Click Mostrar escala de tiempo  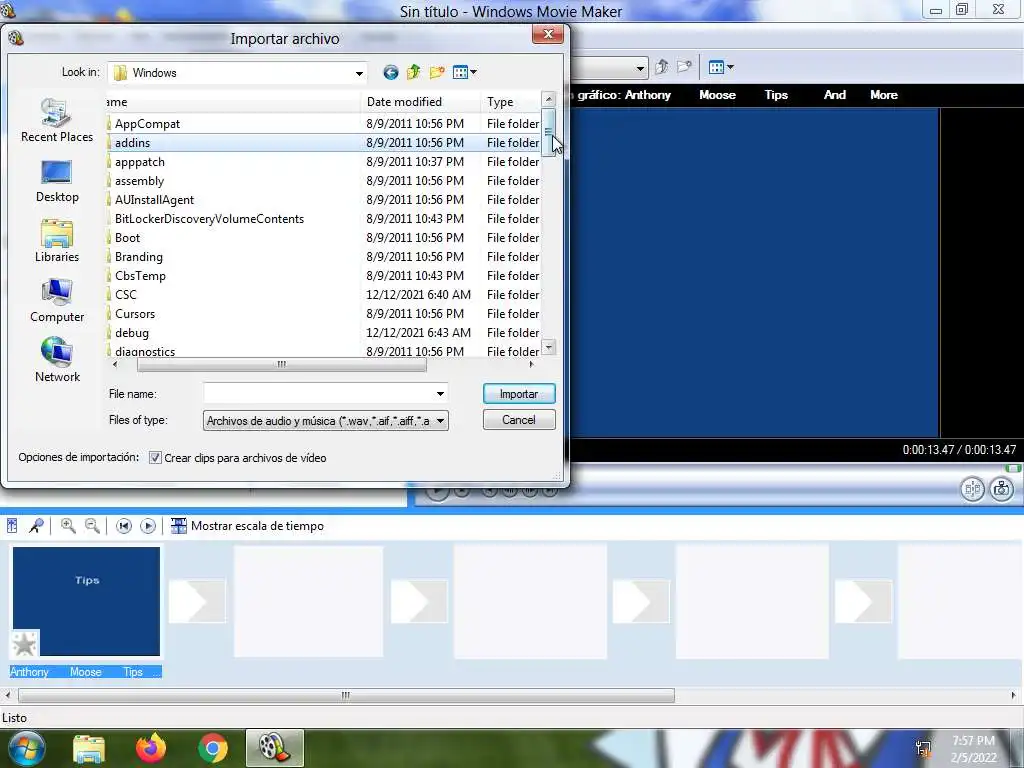pos(248,526)
